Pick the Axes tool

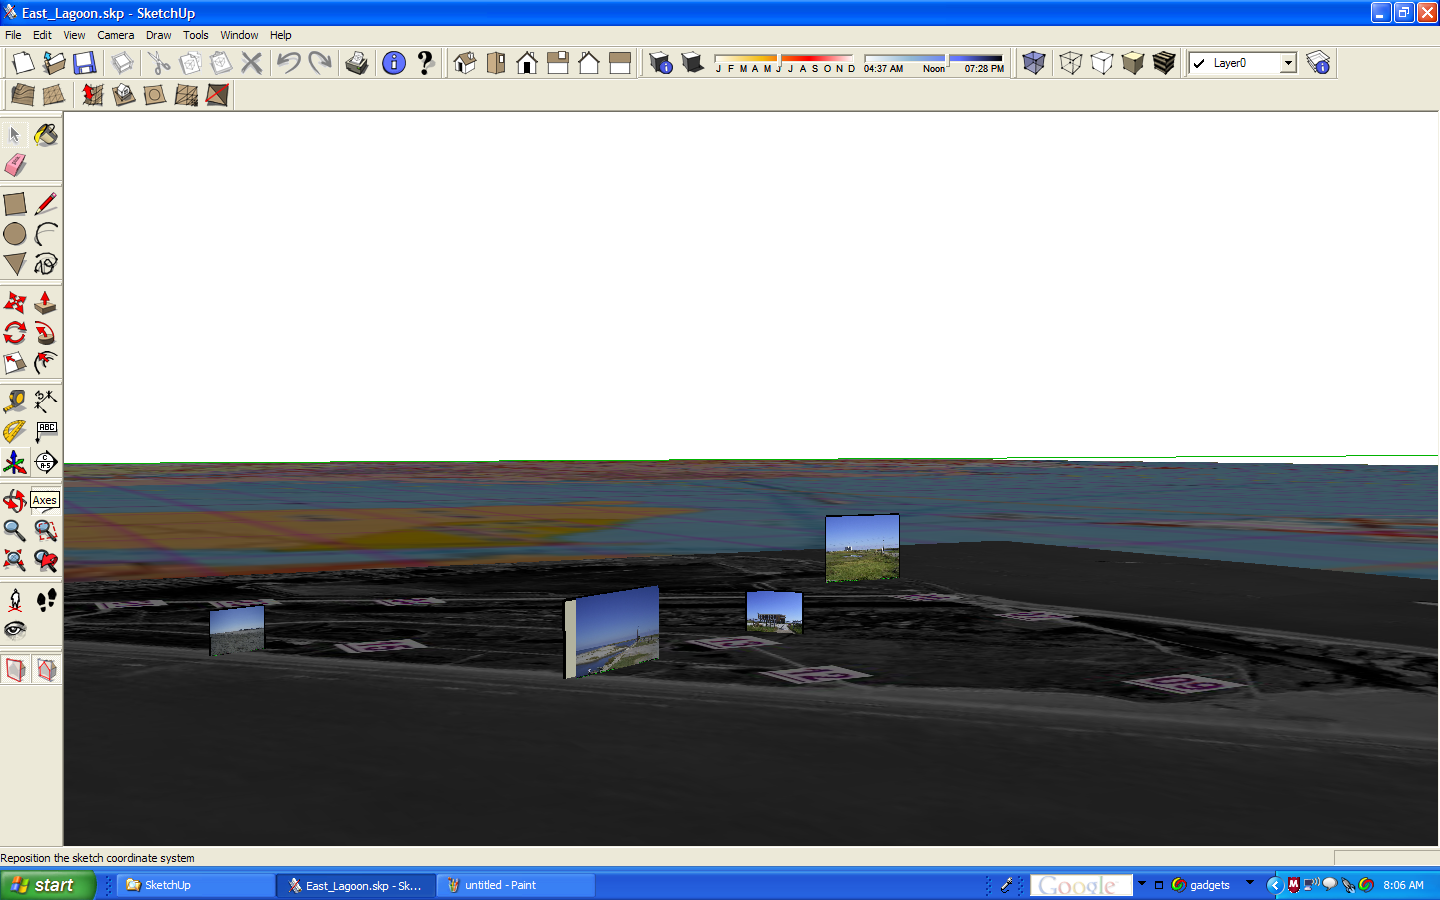pyautogui.click(x=15, y=461)
